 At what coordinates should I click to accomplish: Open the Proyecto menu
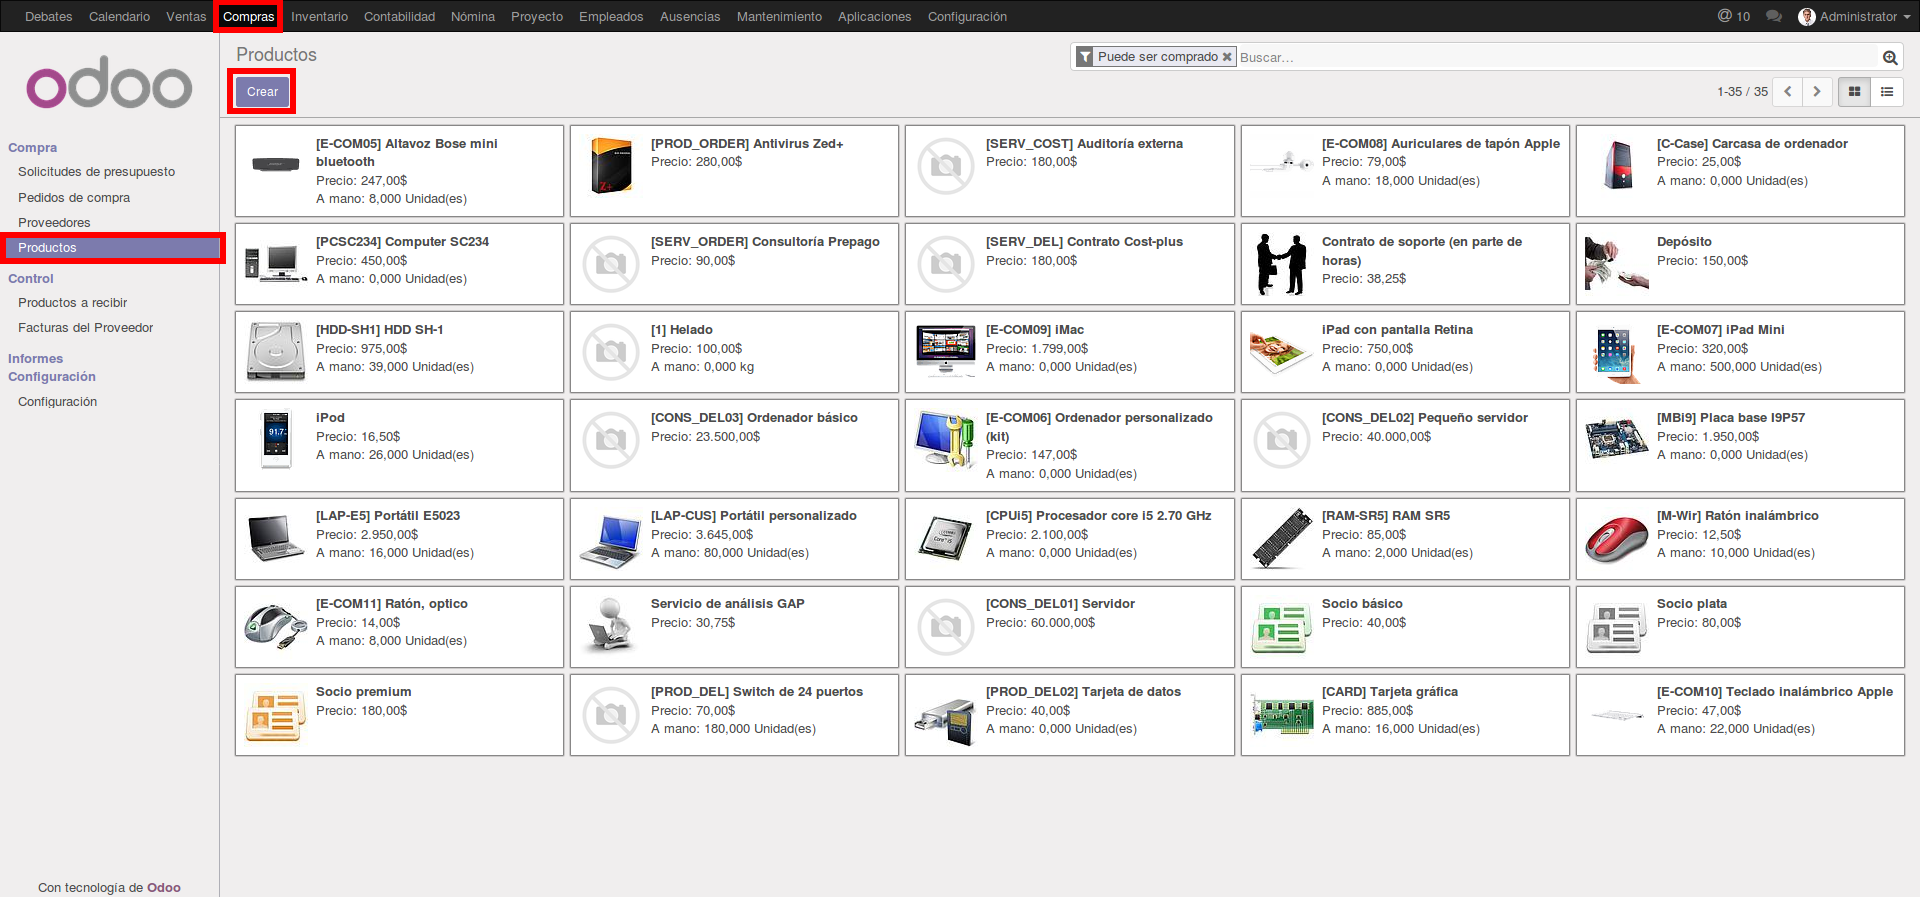(537, 17)
